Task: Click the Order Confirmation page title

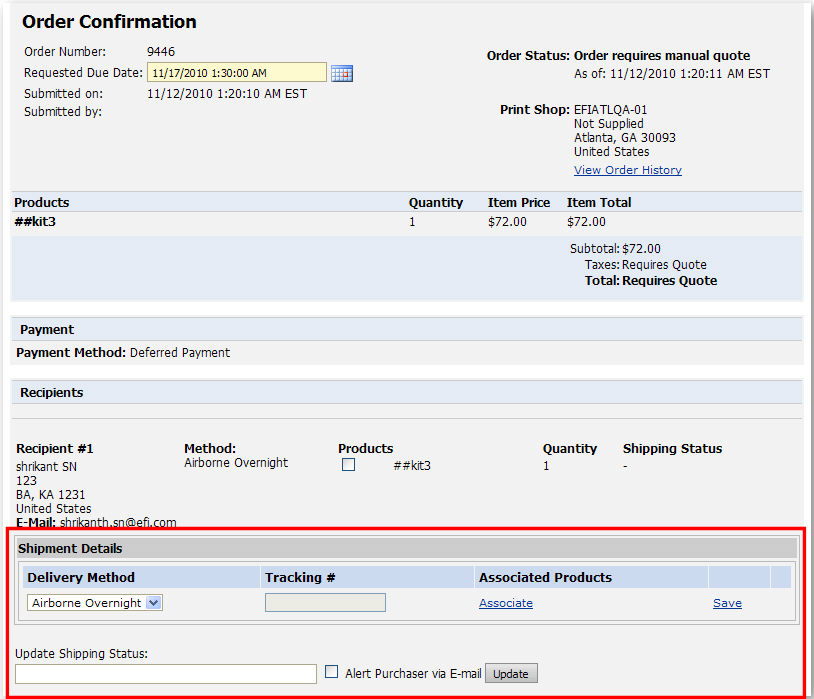Action: point(108,21)
